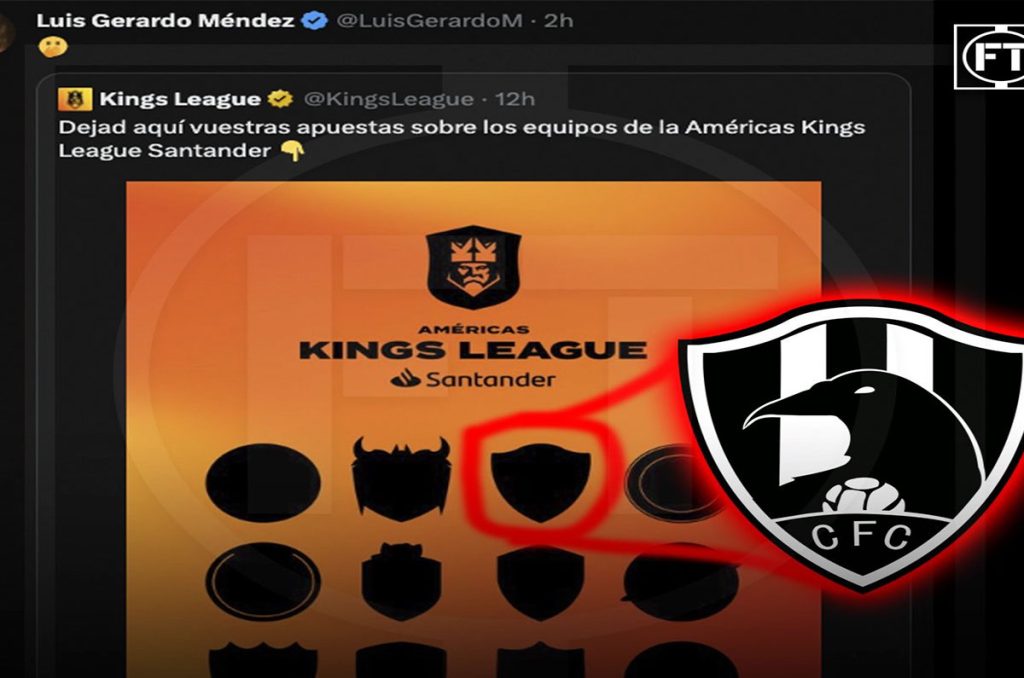Open the @LuisGerardoM handle link
Image resolution: width=1024 pixels, height=678 pixels.
[x=429, y=21]
